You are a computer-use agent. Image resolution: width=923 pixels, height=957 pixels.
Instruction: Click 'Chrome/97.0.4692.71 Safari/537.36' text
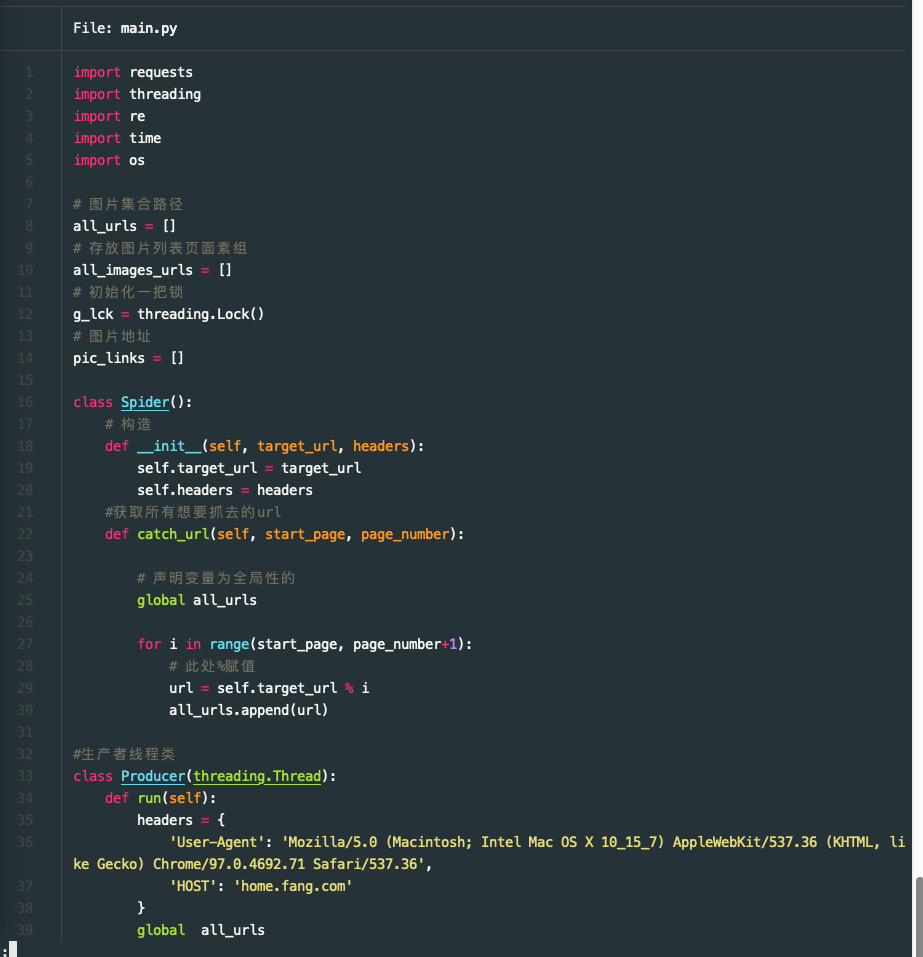point(285,864)
